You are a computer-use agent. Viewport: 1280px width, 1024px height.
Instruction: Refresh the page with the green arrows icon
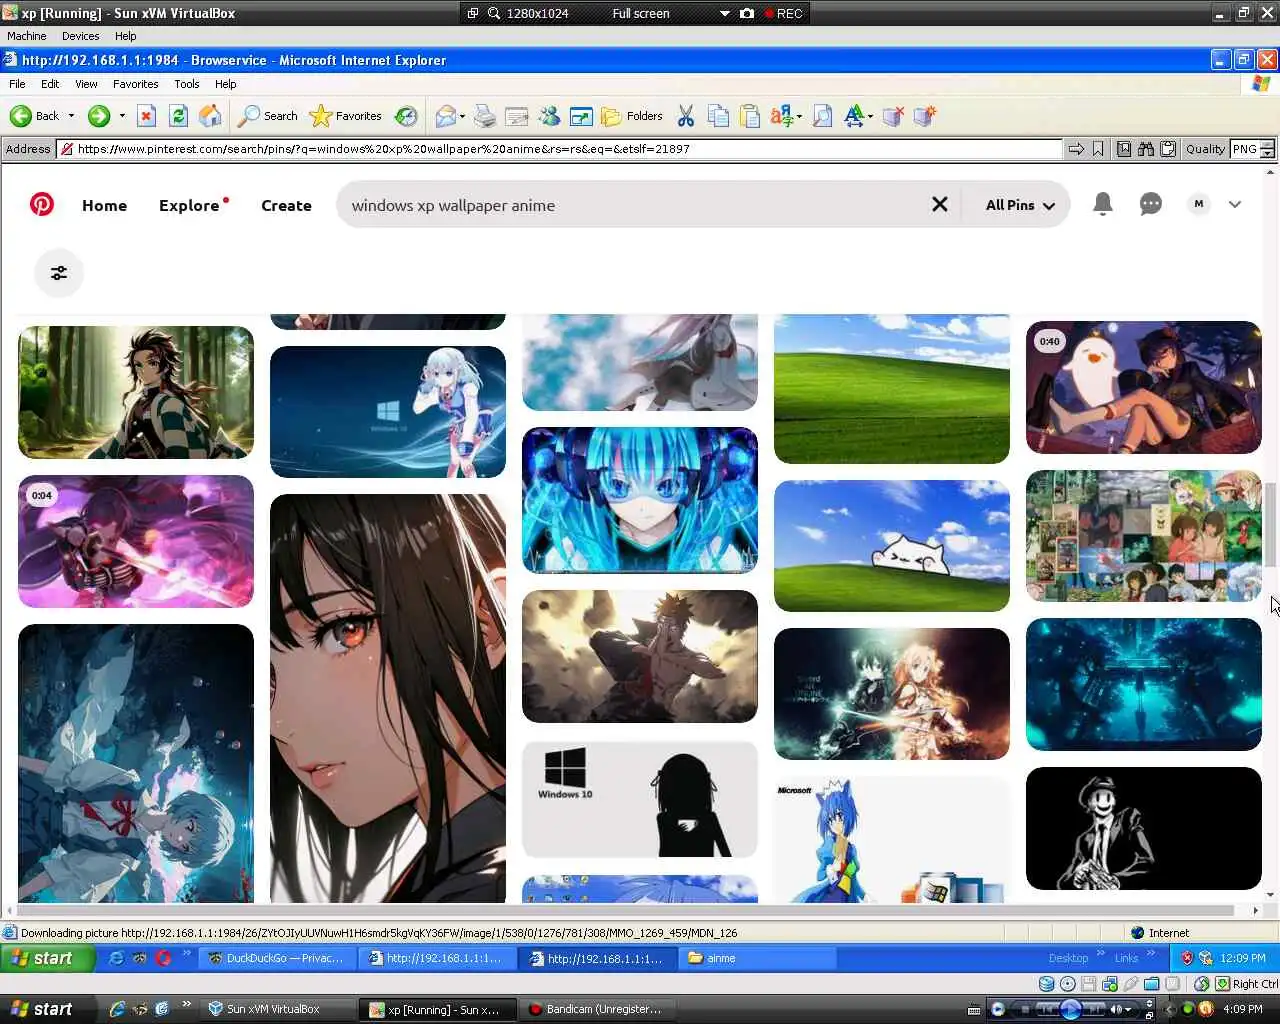tap(178, 116)
